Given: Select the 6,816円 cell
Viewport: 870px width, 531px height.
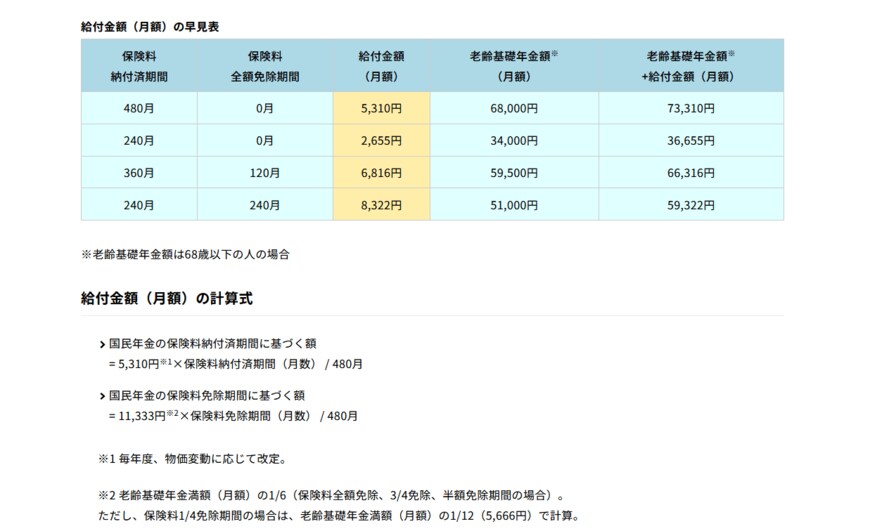Looking at the screenshot, I should pos(382,173).
